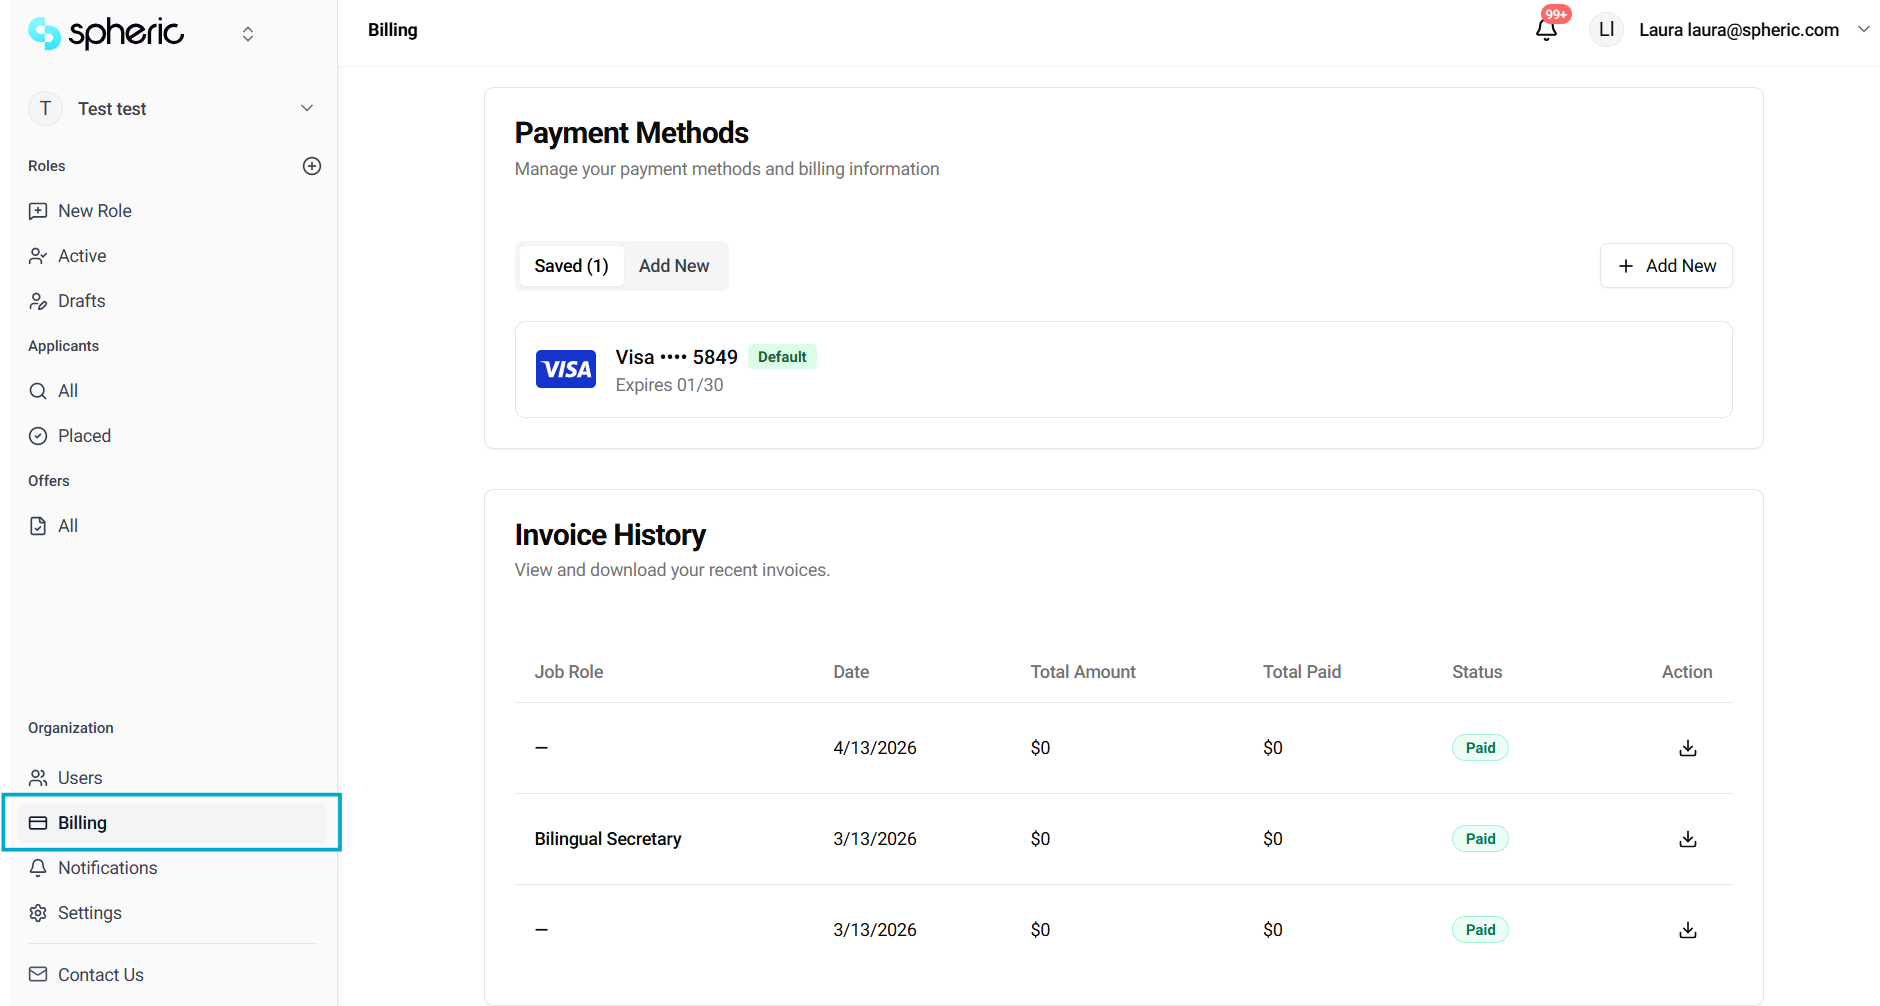Open the workspace switcher arrows
The height and width of the screenshot is (1006, 1880).
tap(248, 34)
